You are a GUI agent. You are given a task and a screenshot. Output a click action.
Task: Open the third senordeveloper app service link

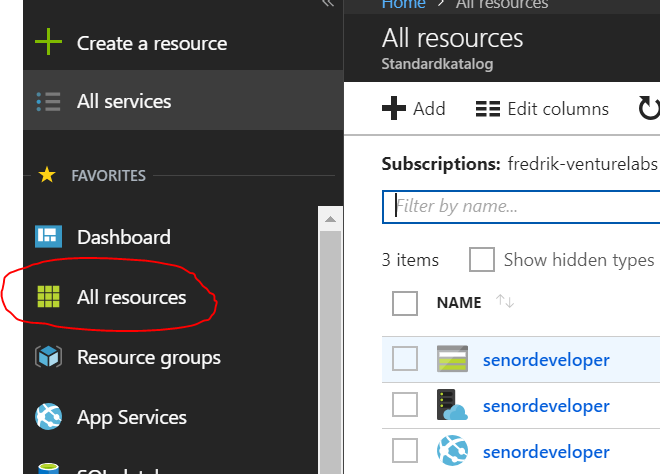coord(546,452)
